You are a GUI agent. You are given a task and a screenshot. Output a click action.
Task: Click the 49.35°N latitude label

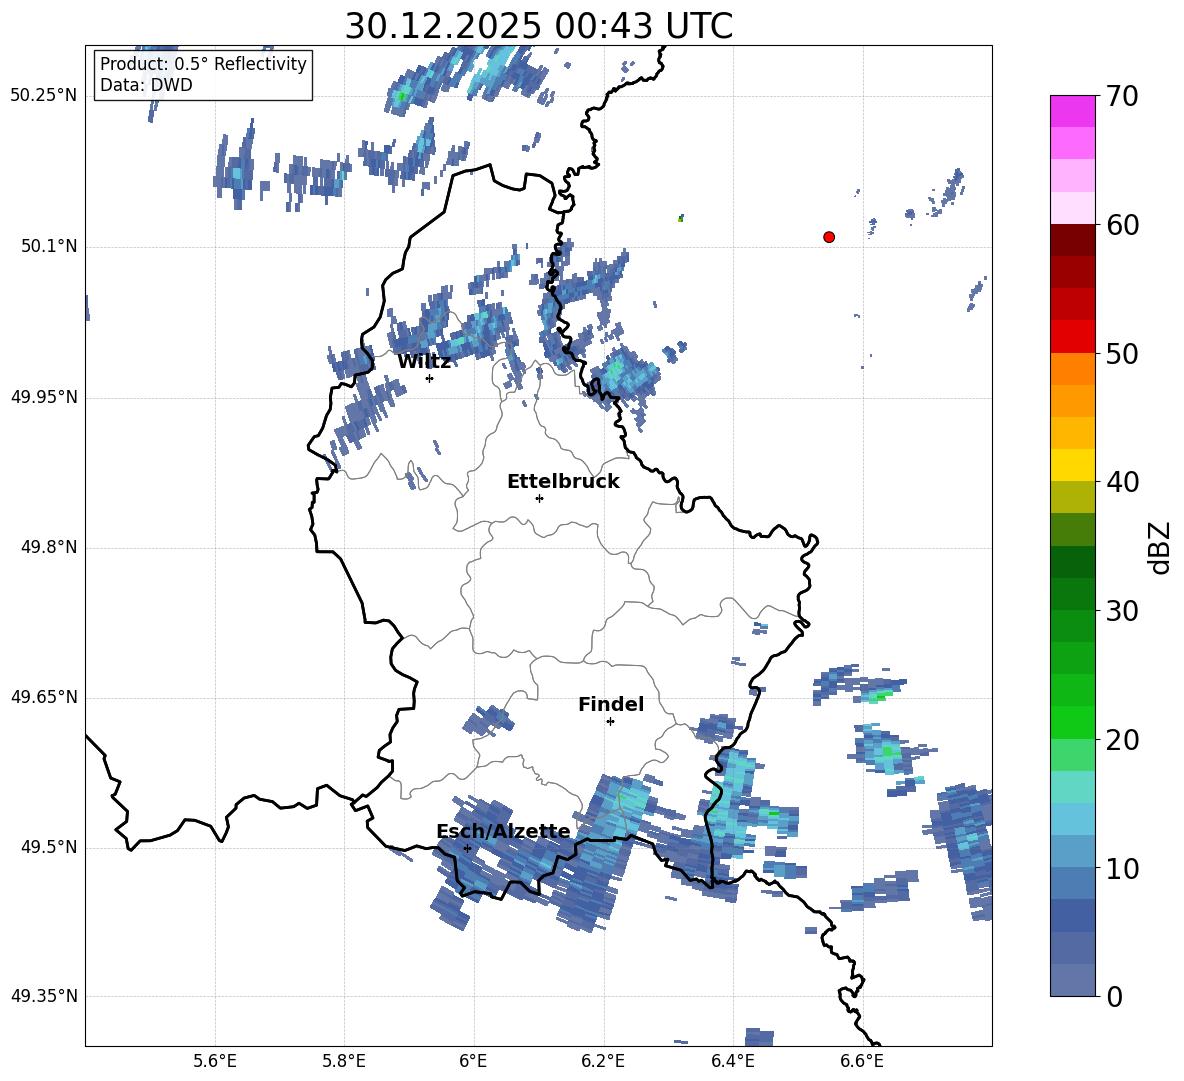(44, 996)
